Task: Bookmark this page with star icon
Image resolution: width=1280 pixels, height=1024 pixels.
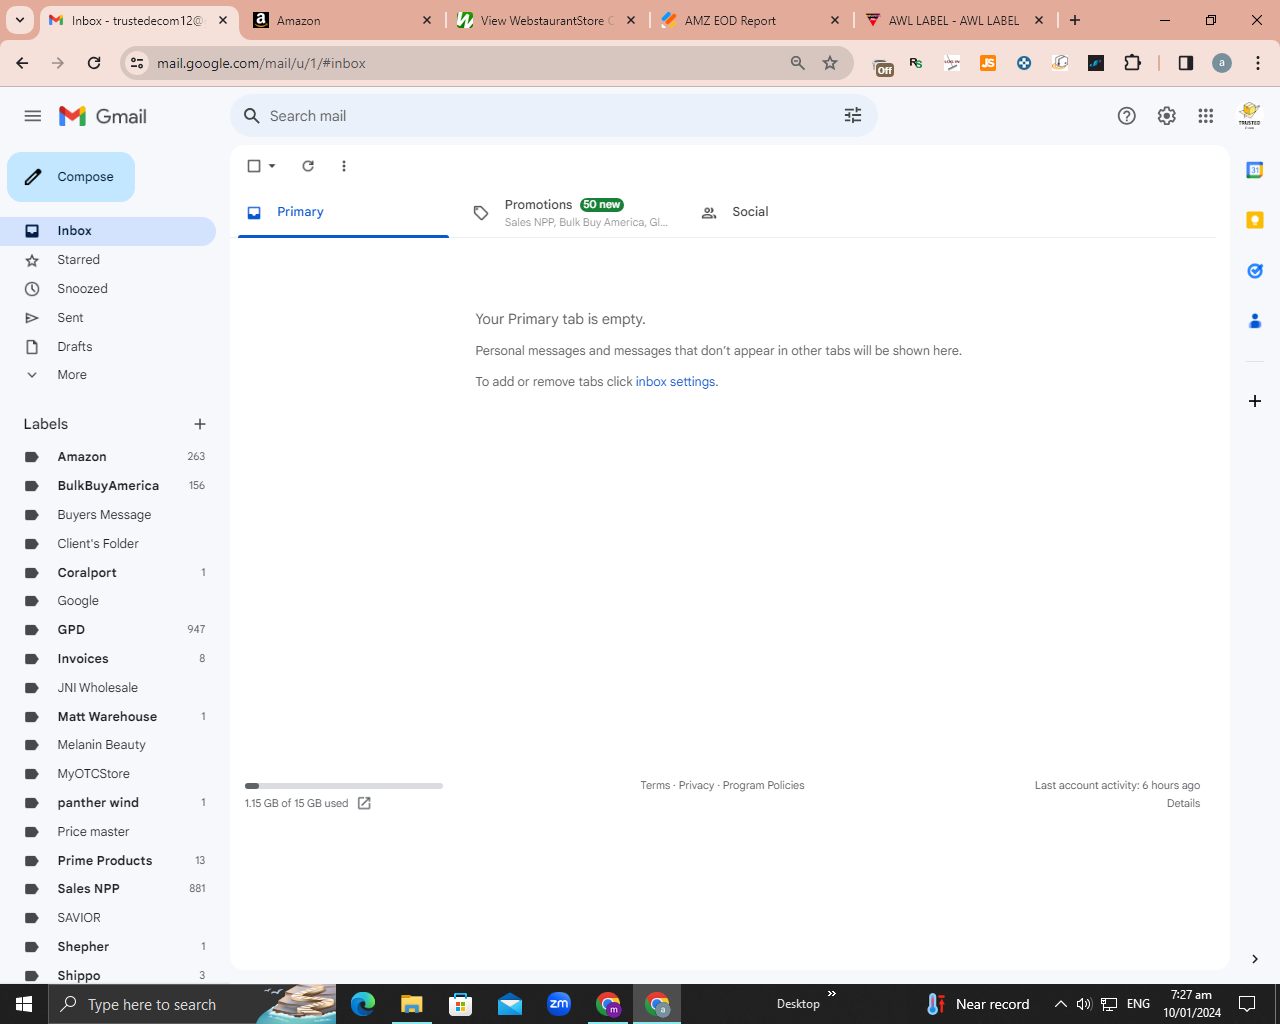Action: tap(830, 63)
